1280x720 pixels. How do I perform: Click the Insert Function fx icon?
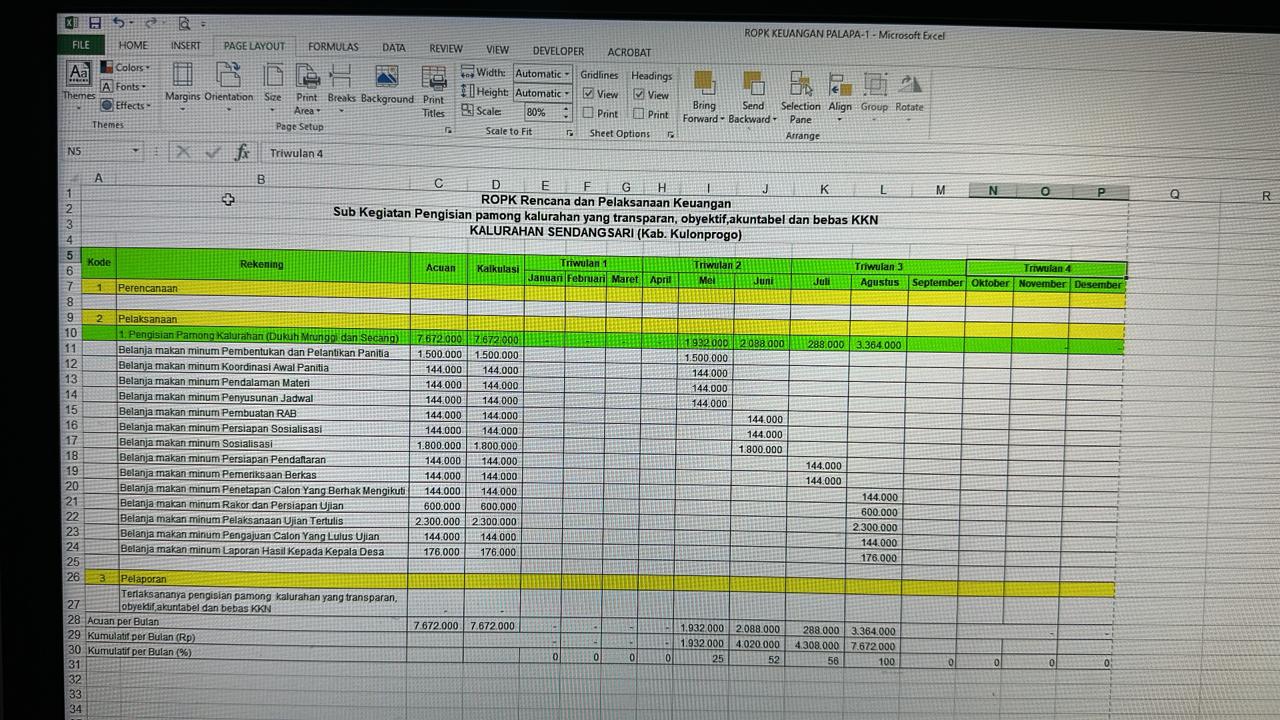coord(242,153)
